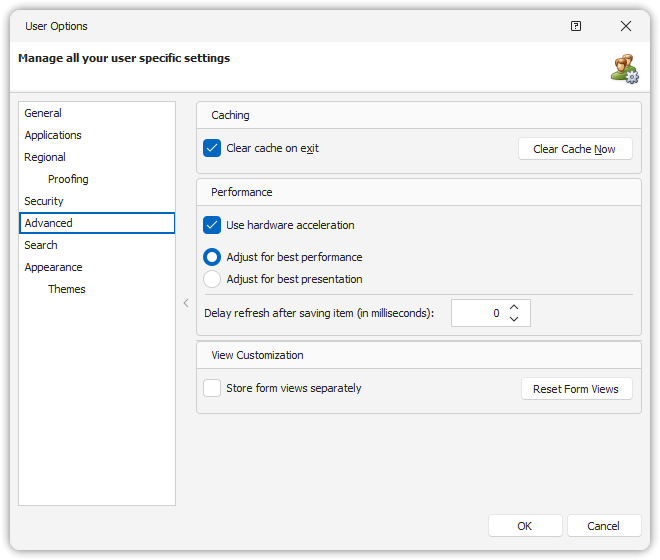The width and height of the screenshot is (660, 560).
Task: Confirm changes with the OK button
Action: coord(525,526)
